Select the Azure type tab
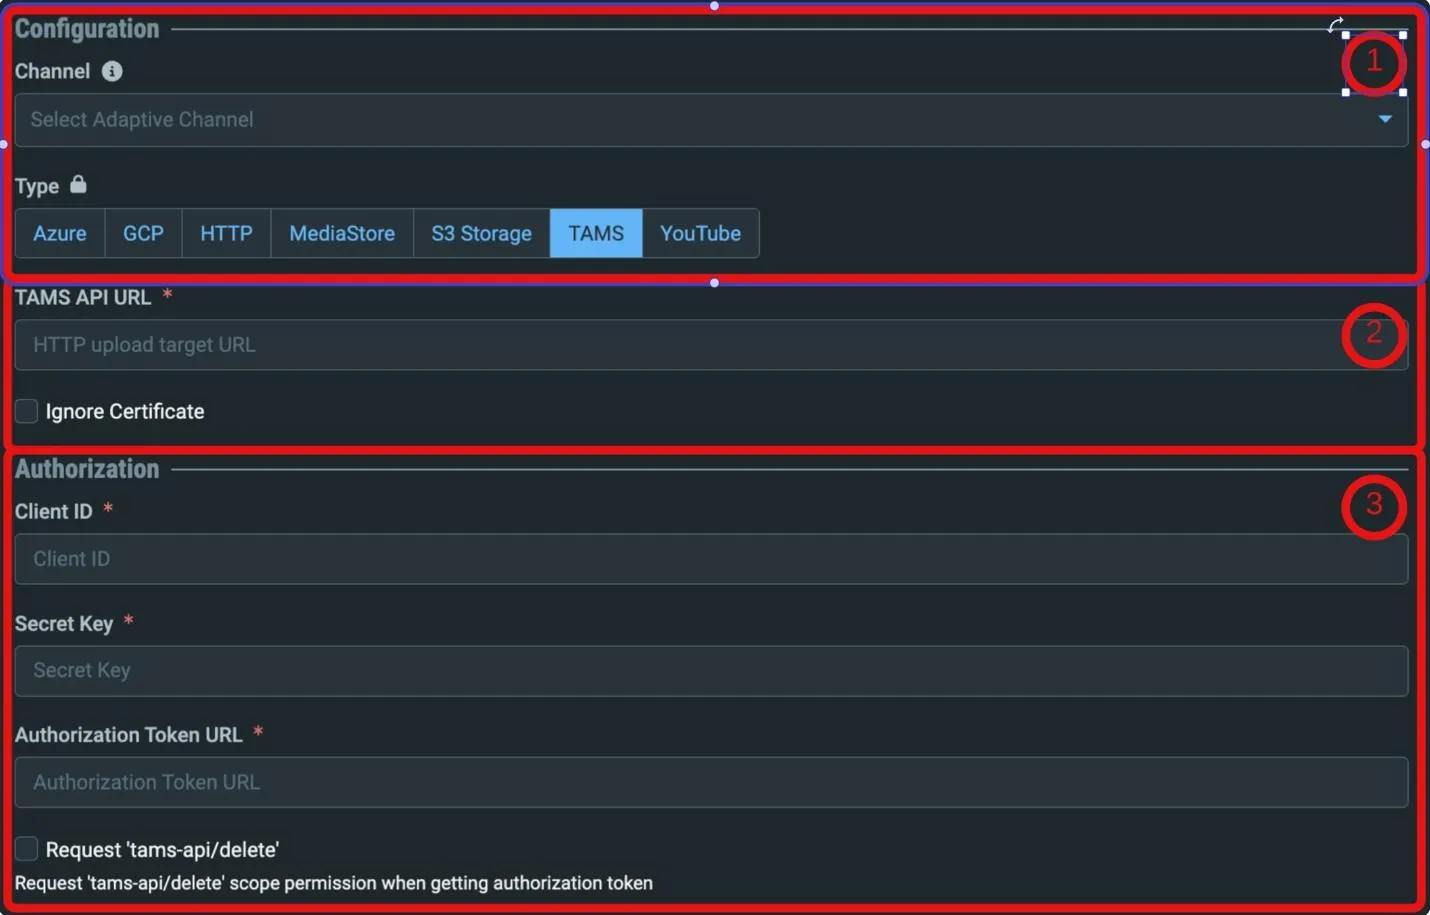 [60, 233]
